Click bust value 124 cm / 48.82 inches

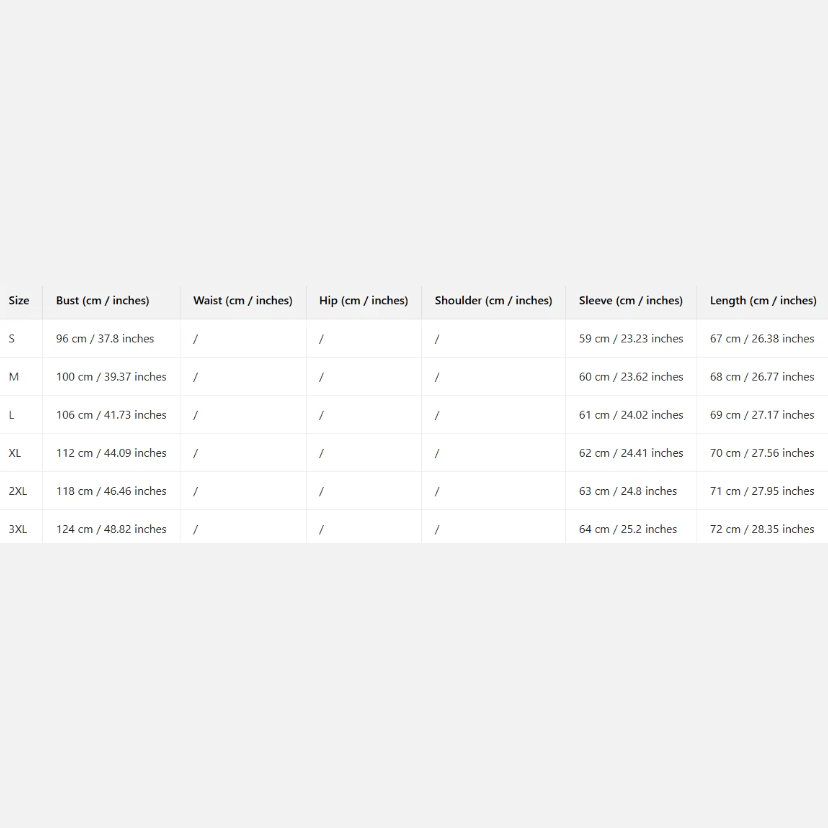click(111, 529)
